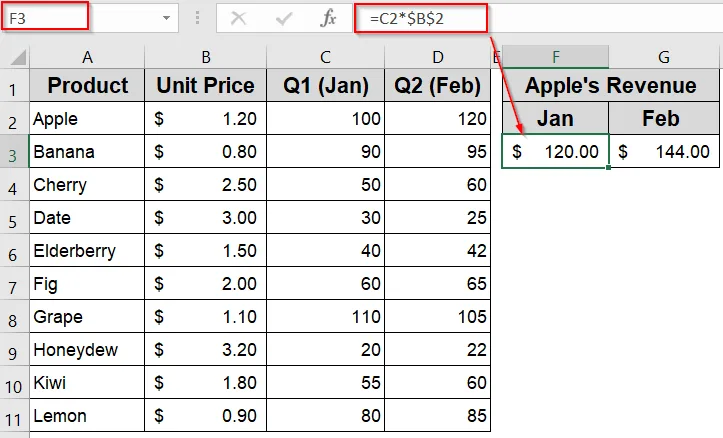Select row 6 header

click(x=15, y=250)
